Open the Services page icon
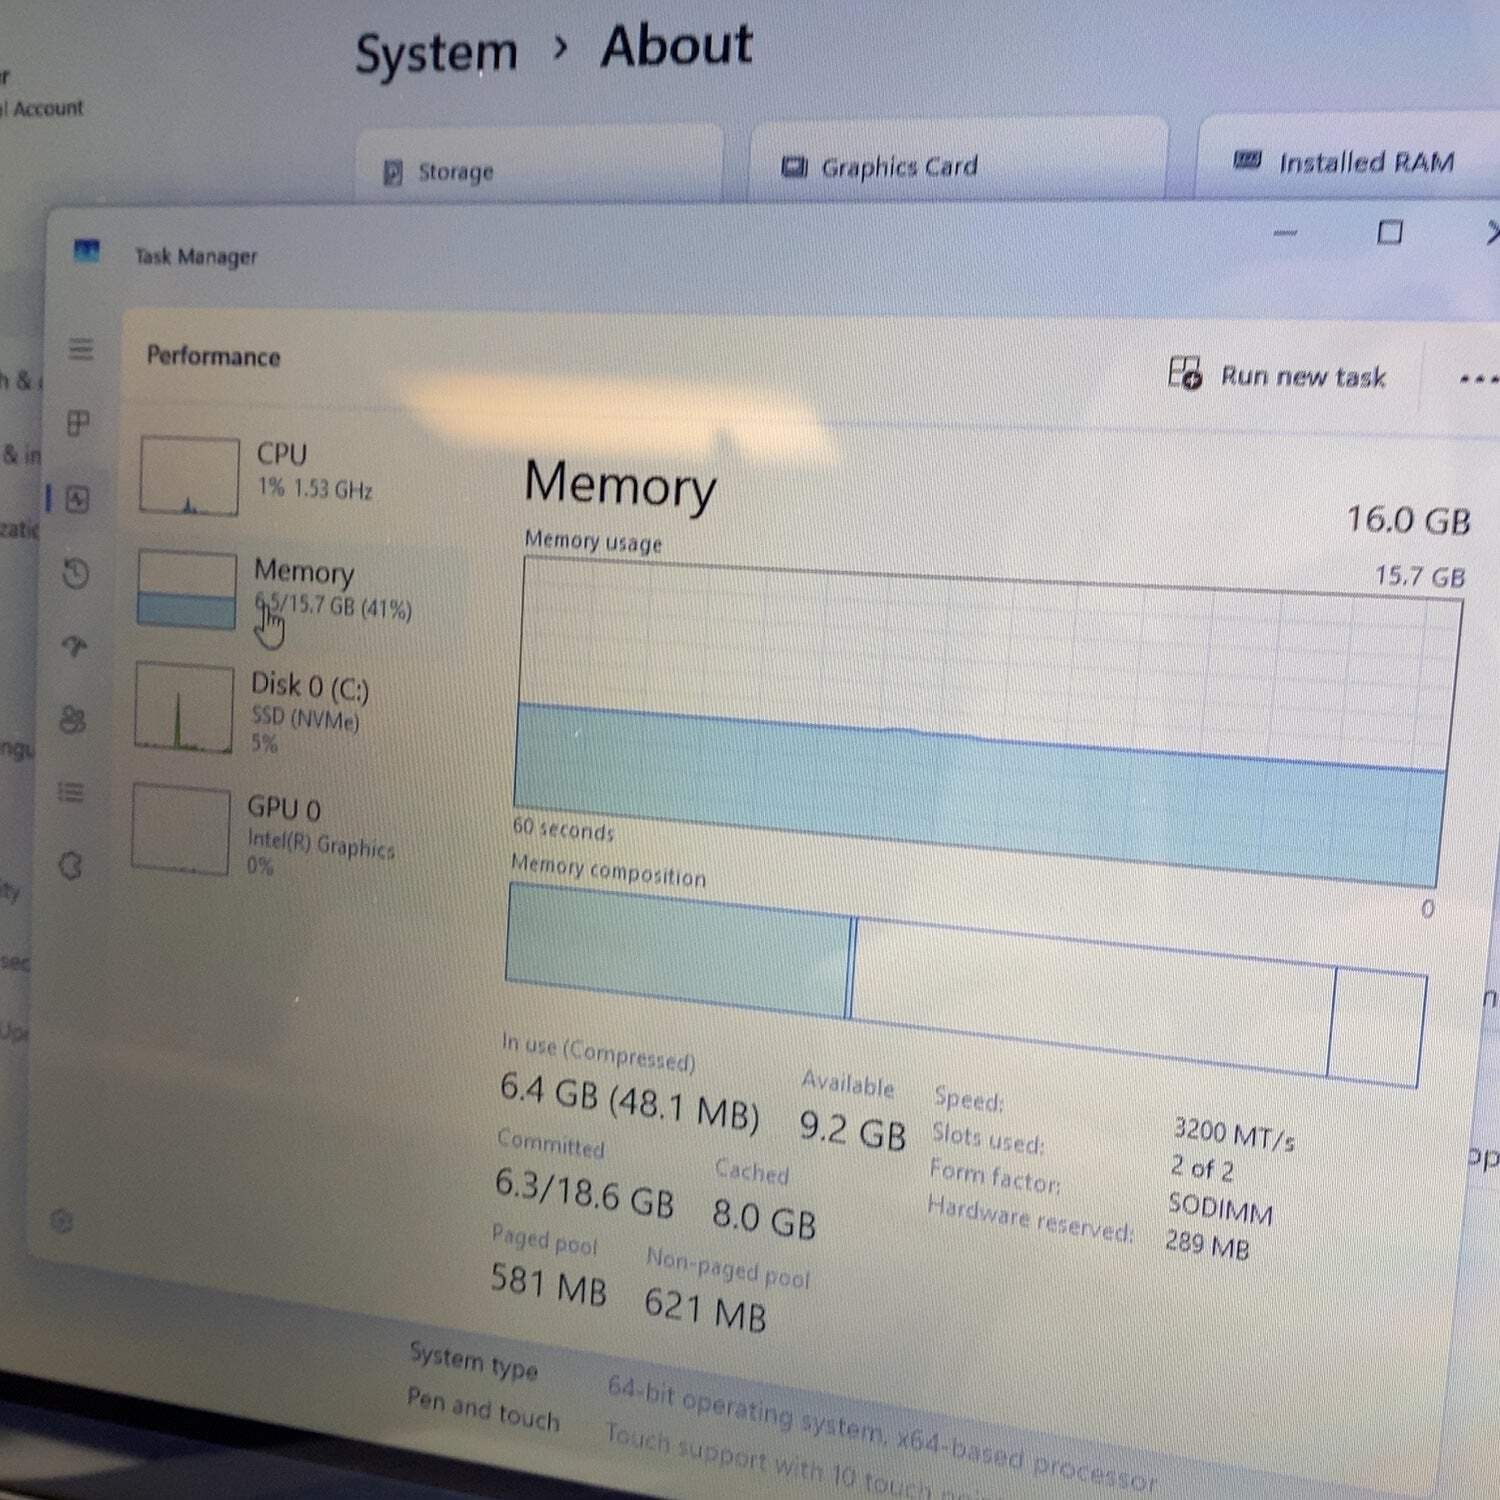Screen dimensions: 1500x1500 [x=70, y=865]
